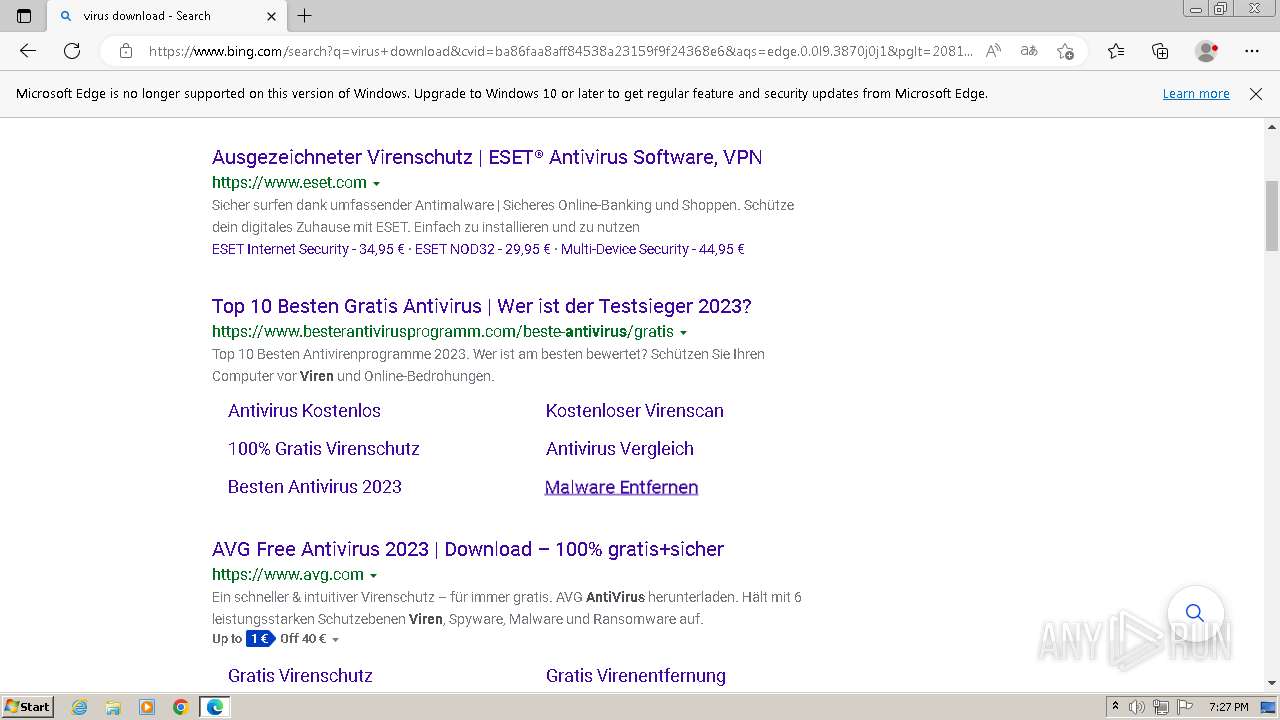Open File Explorer folder in taskbar
Screen dimensions: 1280x720
[x=113, y=707]
